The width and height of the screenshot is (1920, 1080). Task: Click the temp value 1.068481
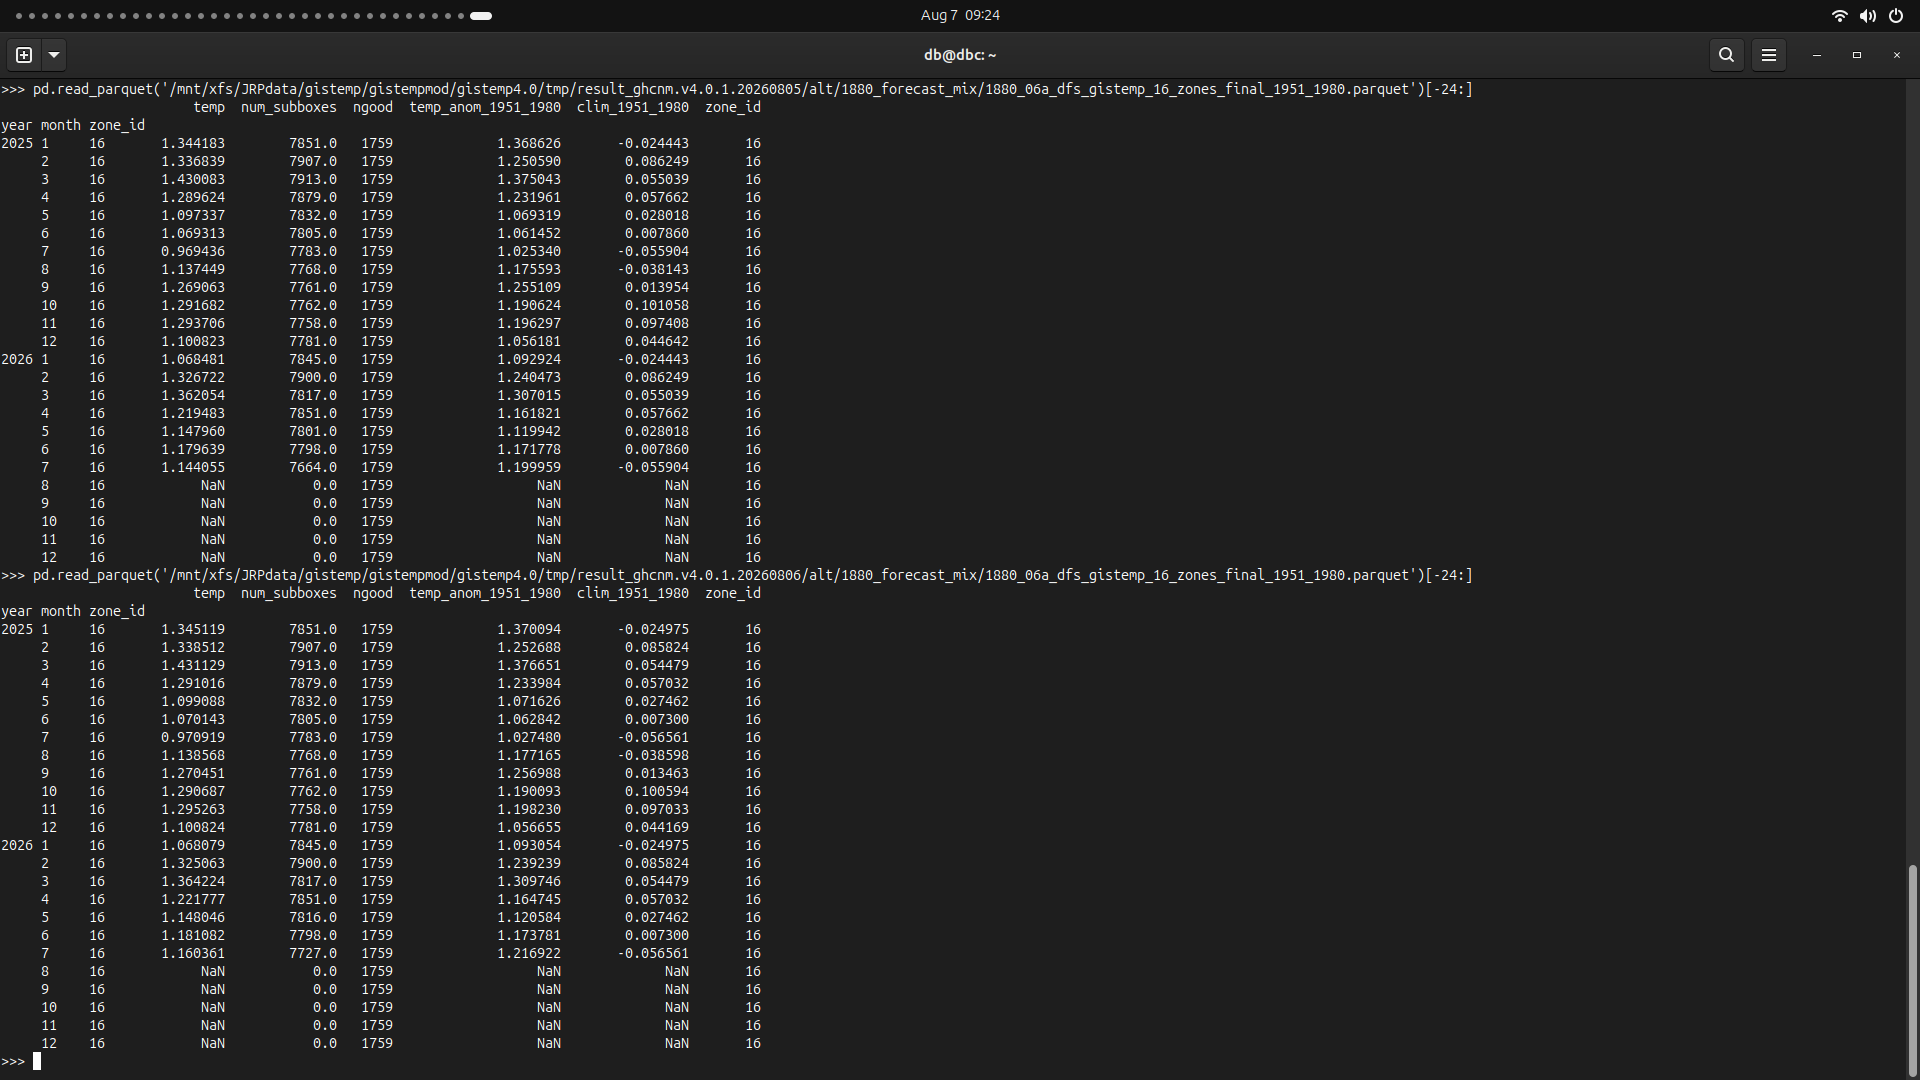click(x=193, y=359)
